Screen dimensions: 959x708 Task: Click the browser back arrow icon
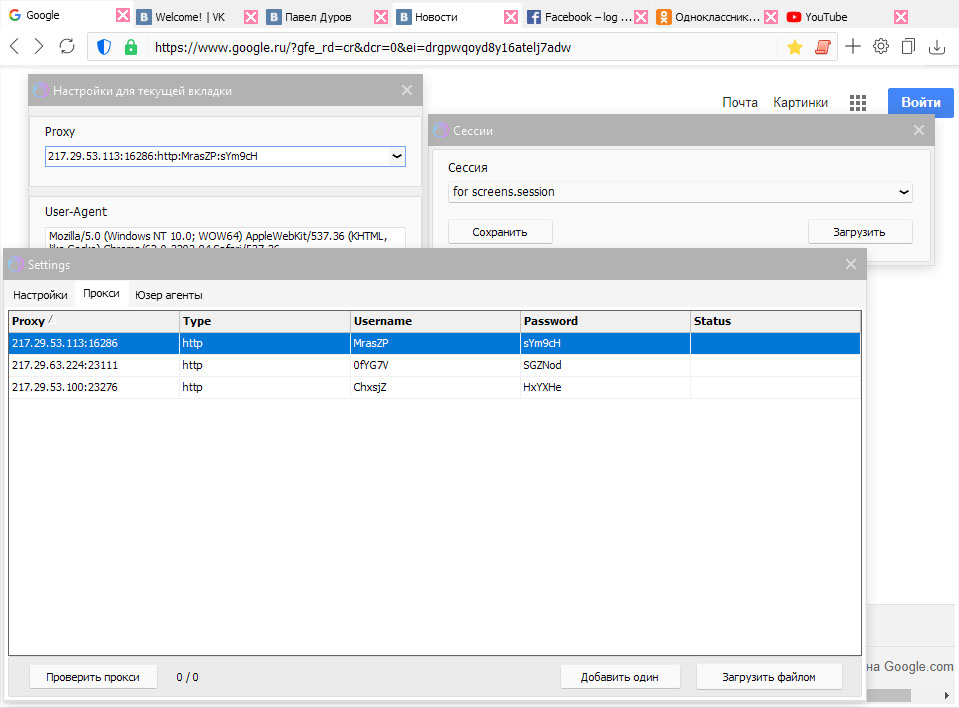pos(14,47)
